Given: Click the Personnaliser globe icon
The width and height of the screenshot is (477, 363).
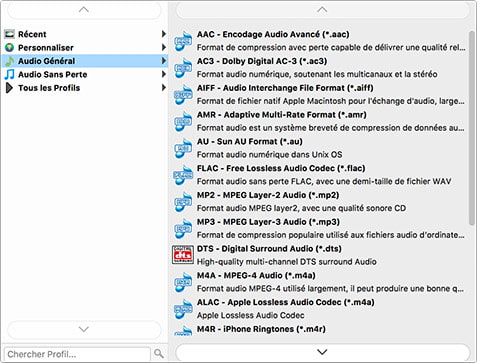Looking at the screenshot, I should coord(9,47).
